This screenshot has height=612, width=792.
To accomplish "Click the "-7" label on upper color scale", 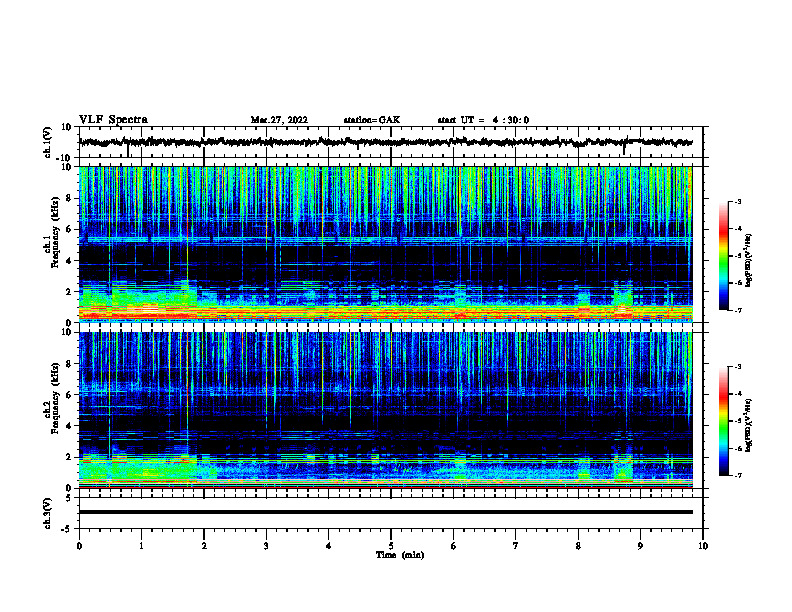I will [x=737, y=310].
